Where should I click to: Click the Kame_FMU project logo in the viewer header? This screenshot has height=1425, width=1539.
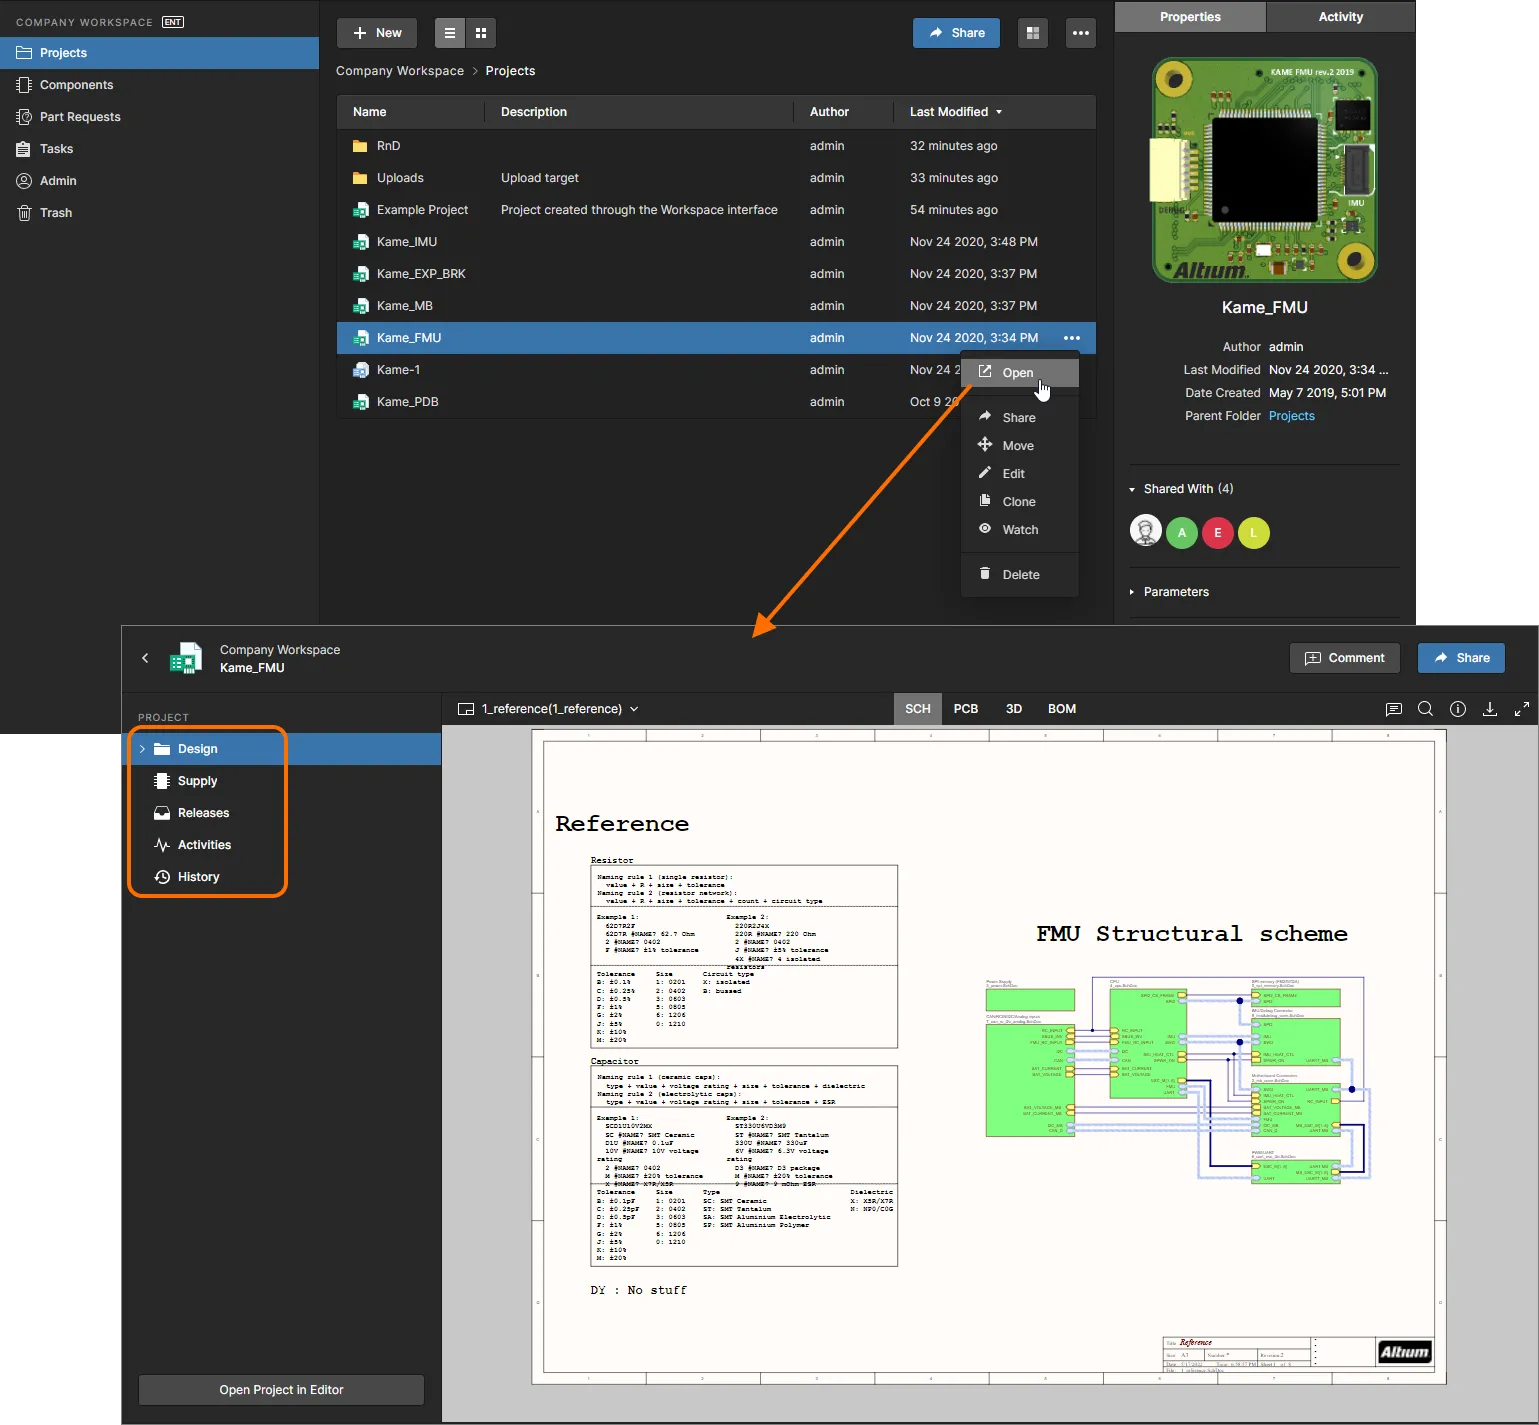[x=187, y=658]
